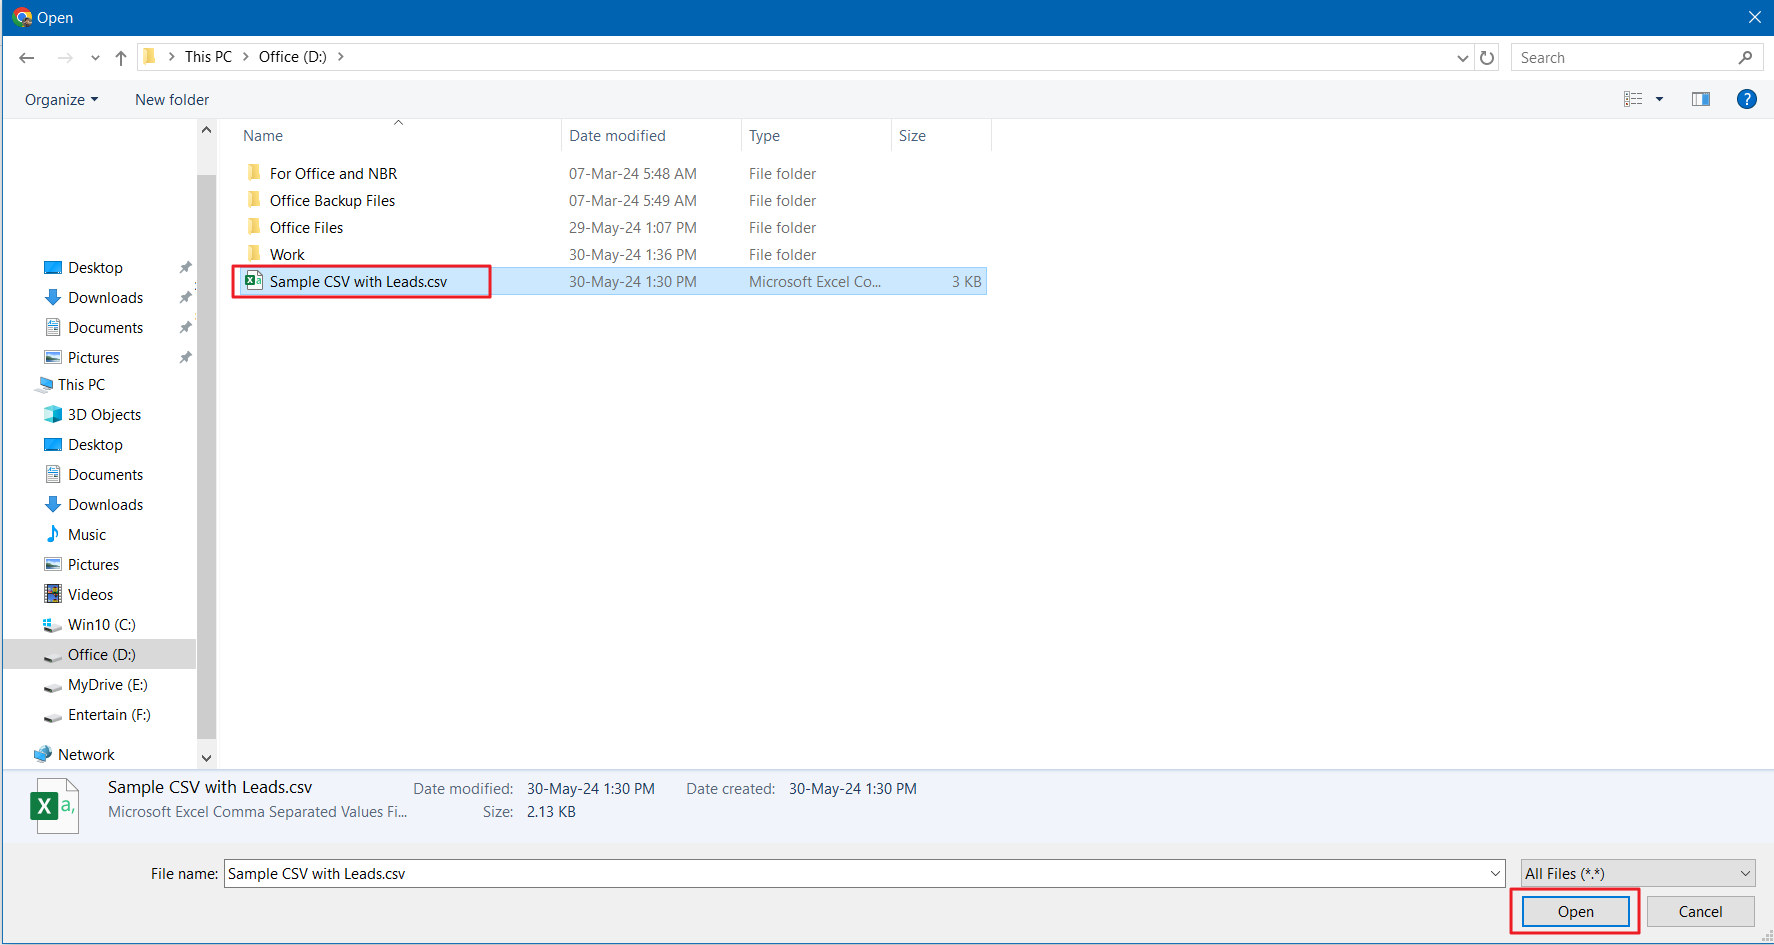1774x945 pixels.
Task: Open the recent locations dropdown arrow
Action: (95, 58)
